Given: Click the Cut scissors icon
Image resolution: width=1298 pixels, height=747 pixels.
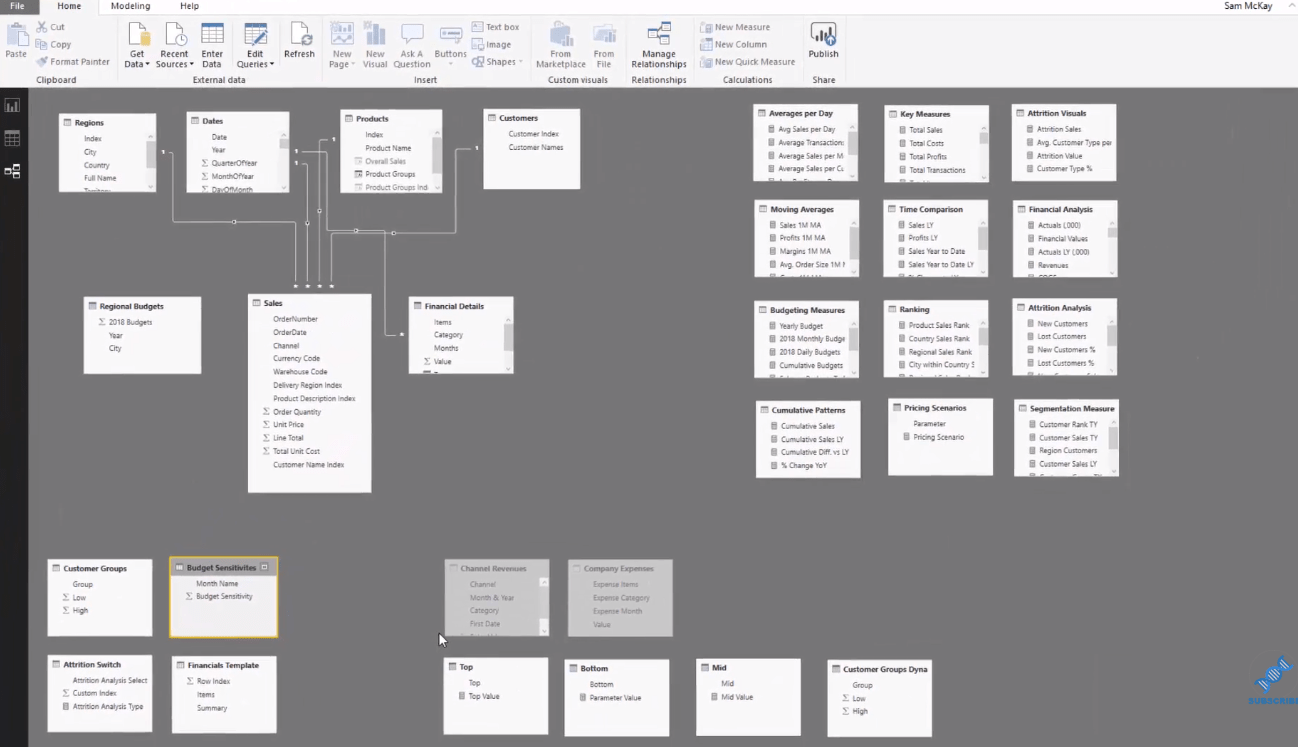Looking at the screenshot, I should tap(41, 27).
